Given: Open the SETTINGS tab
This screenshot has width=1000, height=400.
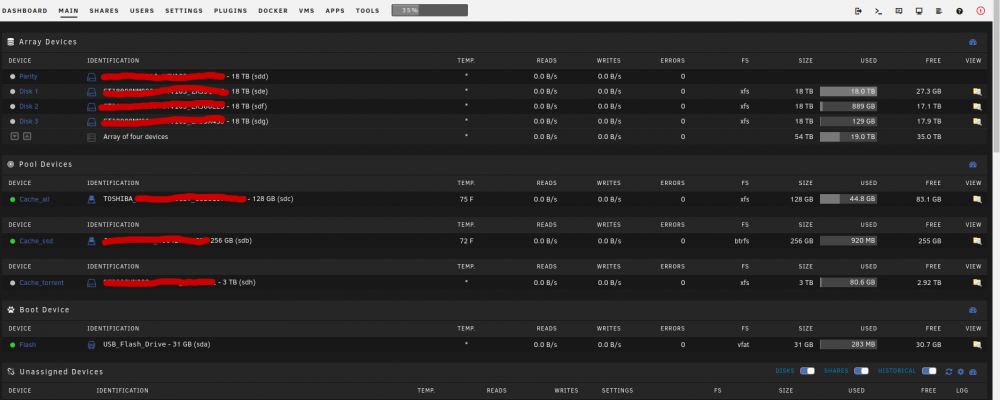Looking at the screenshot, I should (x=184, y=11).
